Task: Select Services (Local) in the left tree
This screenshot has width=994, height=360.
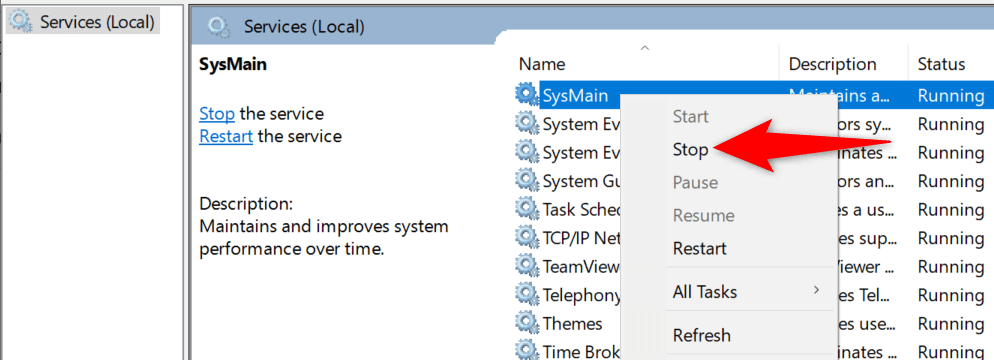Action: [x=98, y=22]
